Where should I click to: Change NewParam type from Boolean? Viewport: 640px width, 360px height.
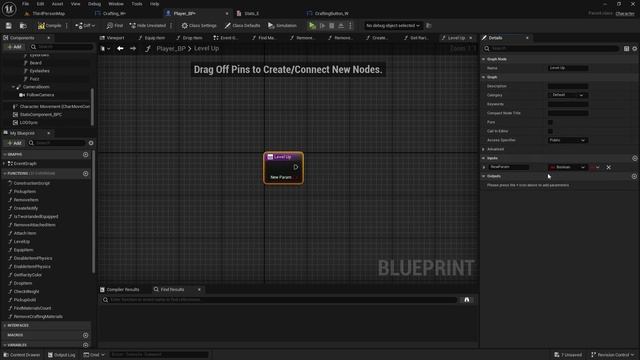567,167
